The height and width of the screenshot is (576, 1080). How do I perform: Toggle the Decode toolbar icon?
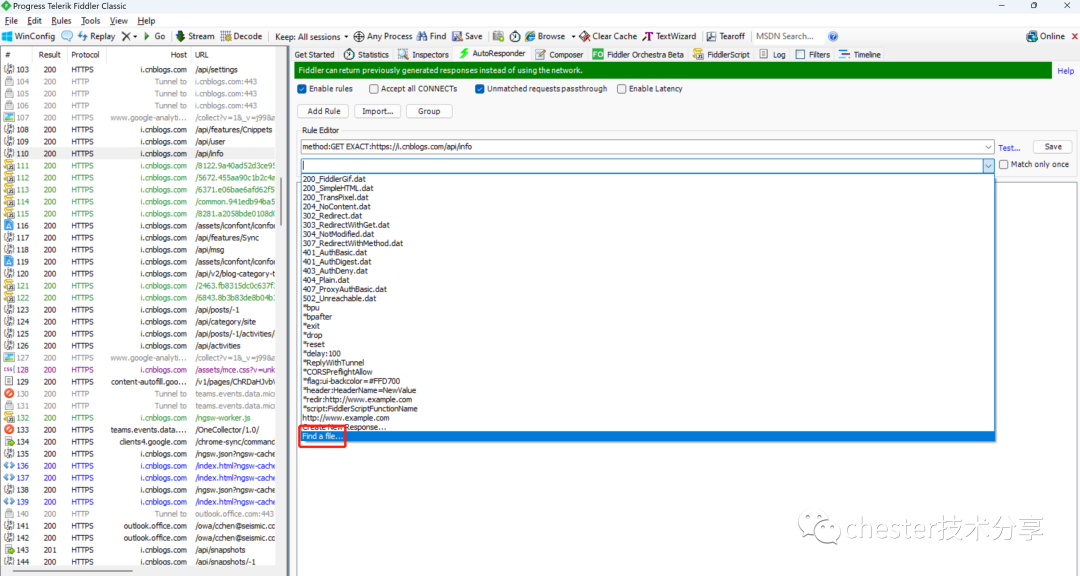pos(225,37)
